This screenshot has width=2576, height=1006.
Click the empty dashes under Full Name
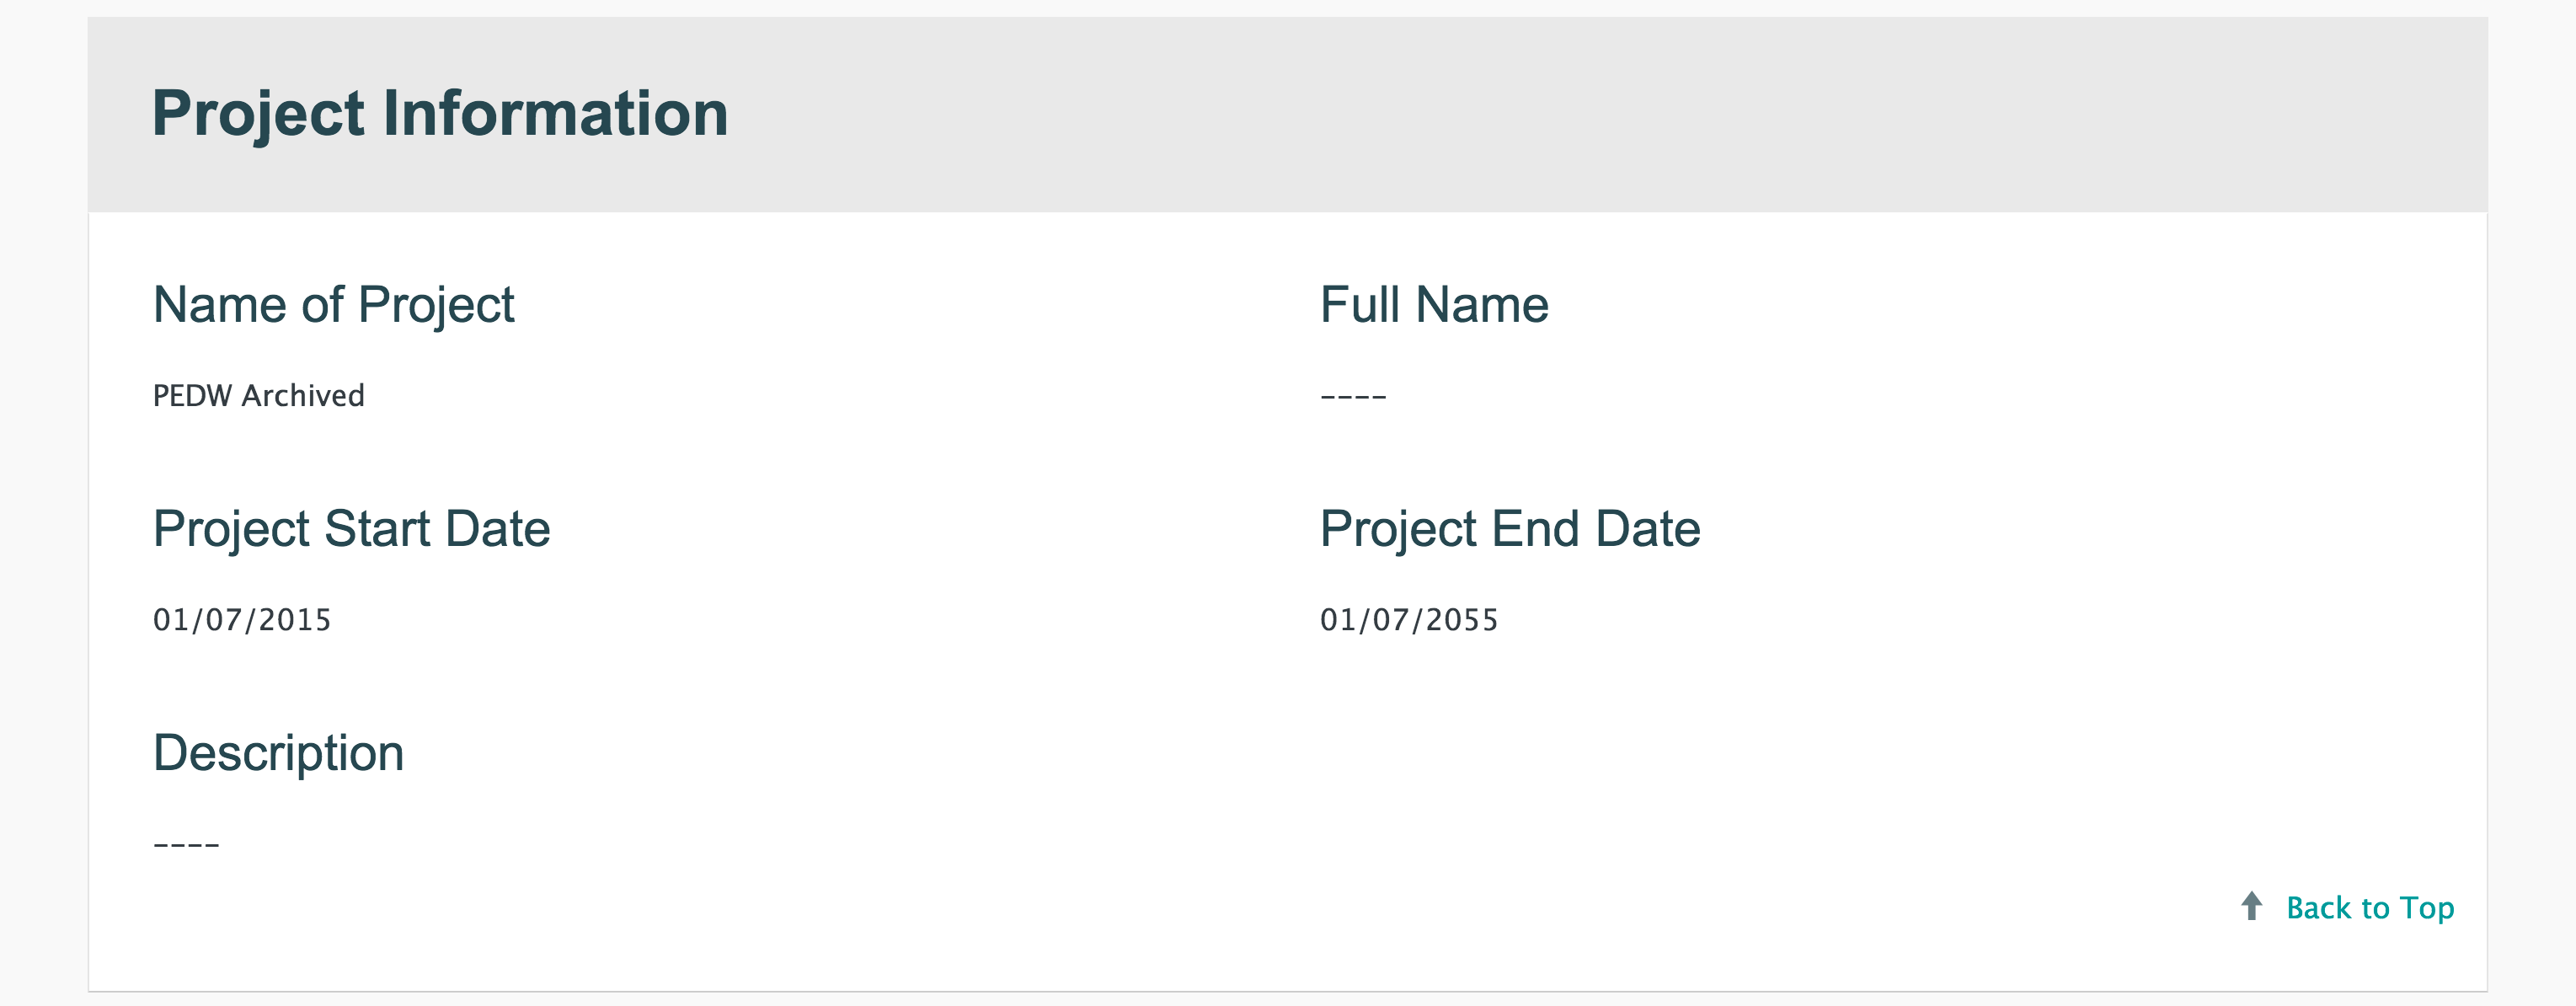pos(1352,397)
